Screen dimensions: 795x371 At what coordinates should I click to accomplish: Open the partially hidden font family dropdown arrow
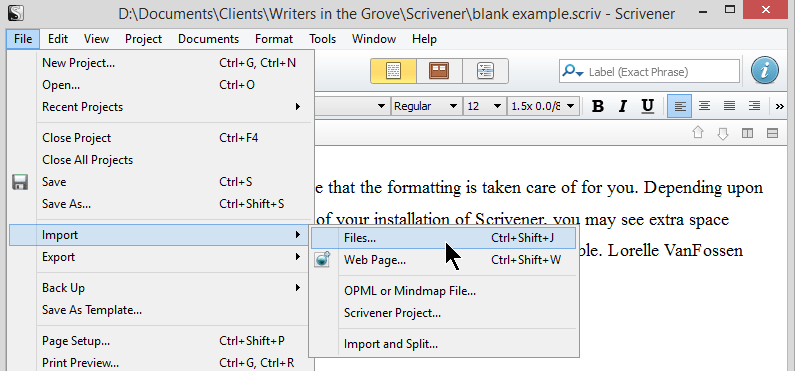click(381, 106)
